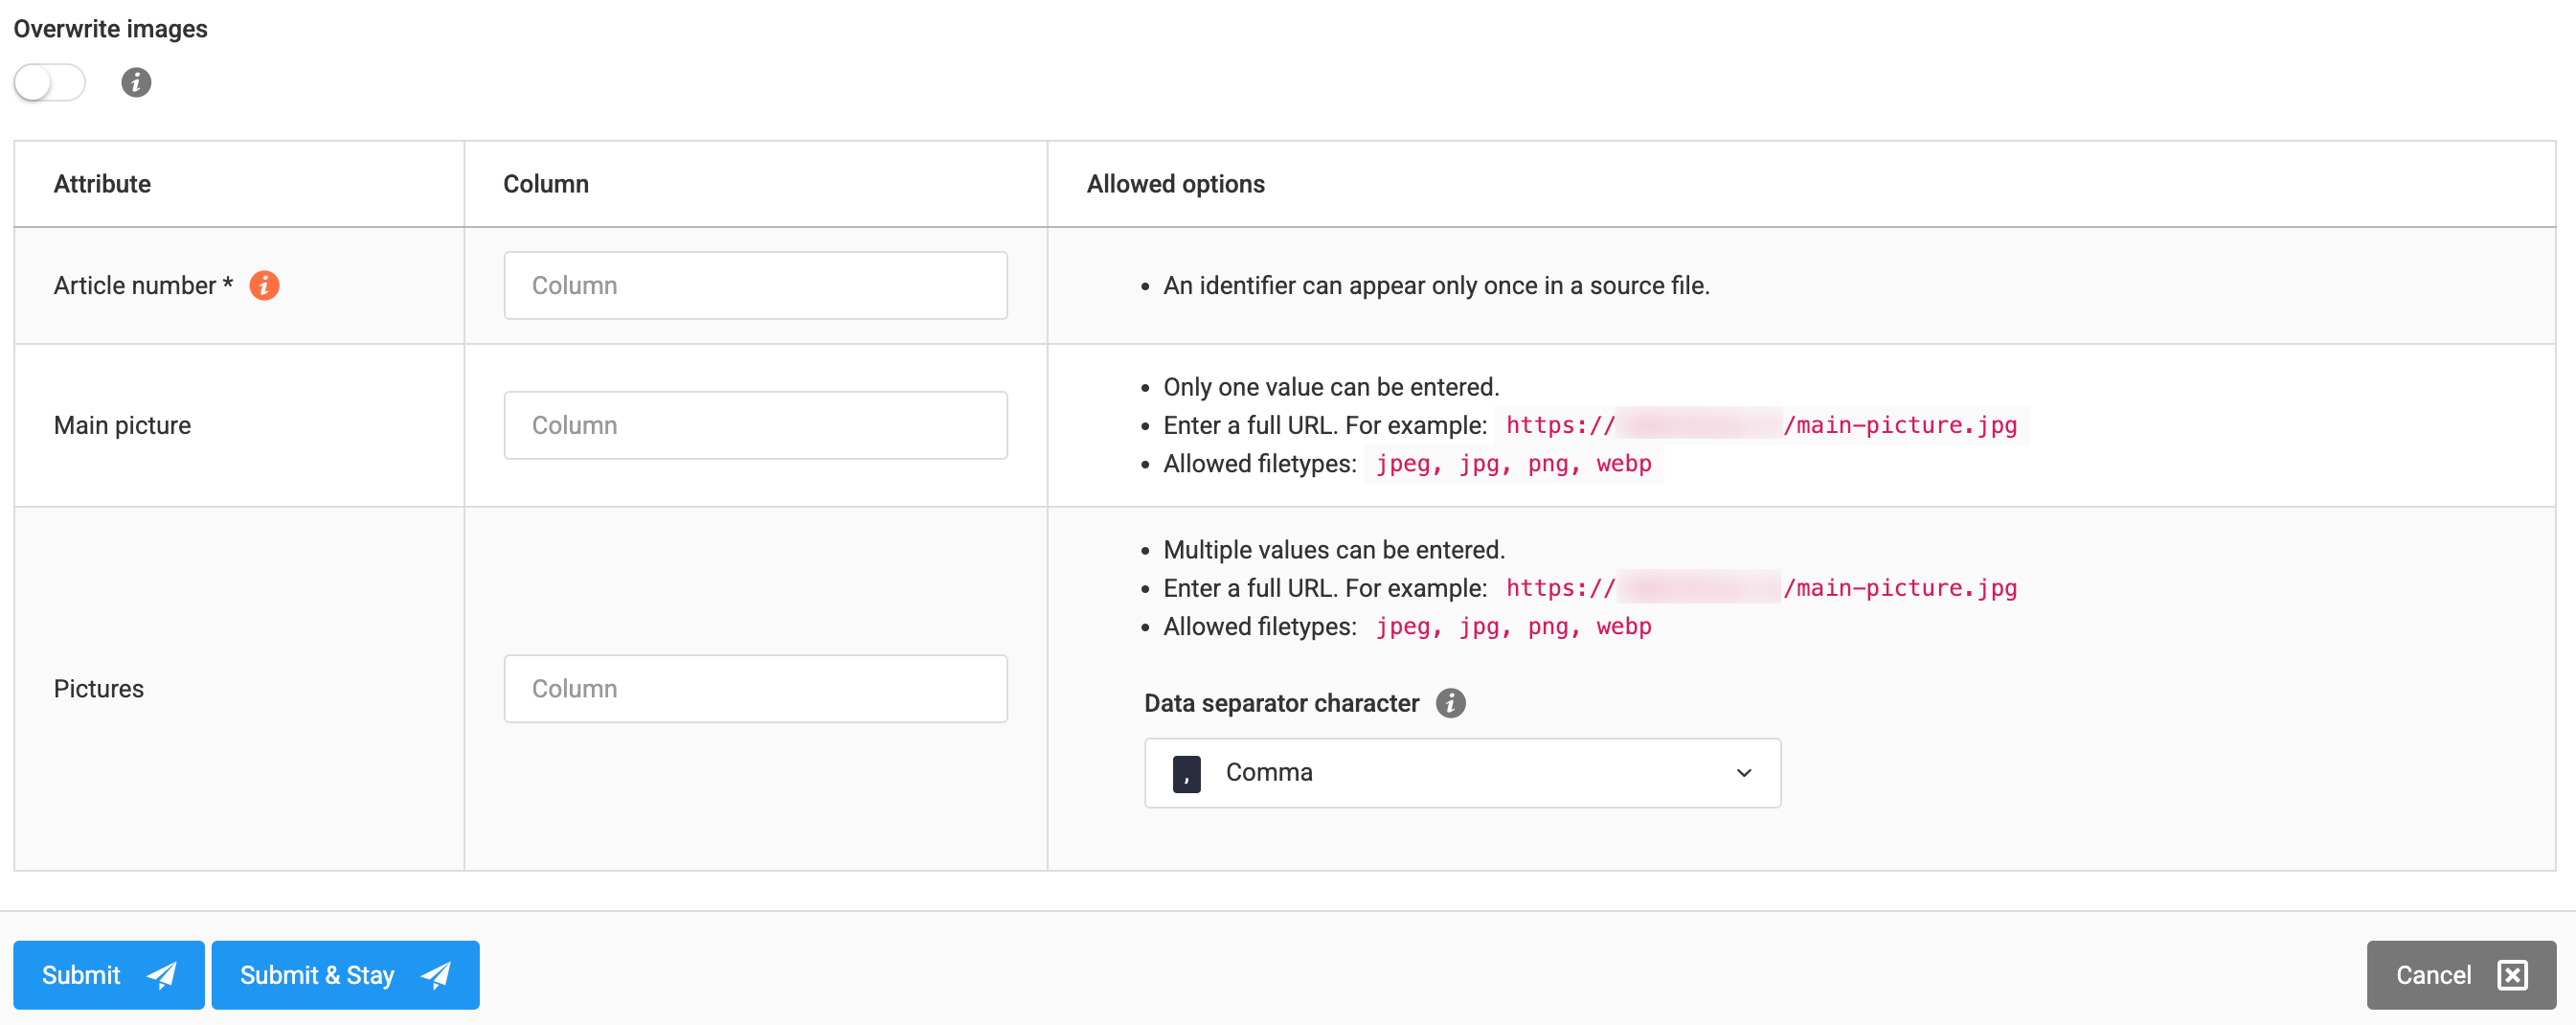2576x1025 pixels.
Task: Click info icon next to Overwrite images toggle
Action: (x=135, y=83)
